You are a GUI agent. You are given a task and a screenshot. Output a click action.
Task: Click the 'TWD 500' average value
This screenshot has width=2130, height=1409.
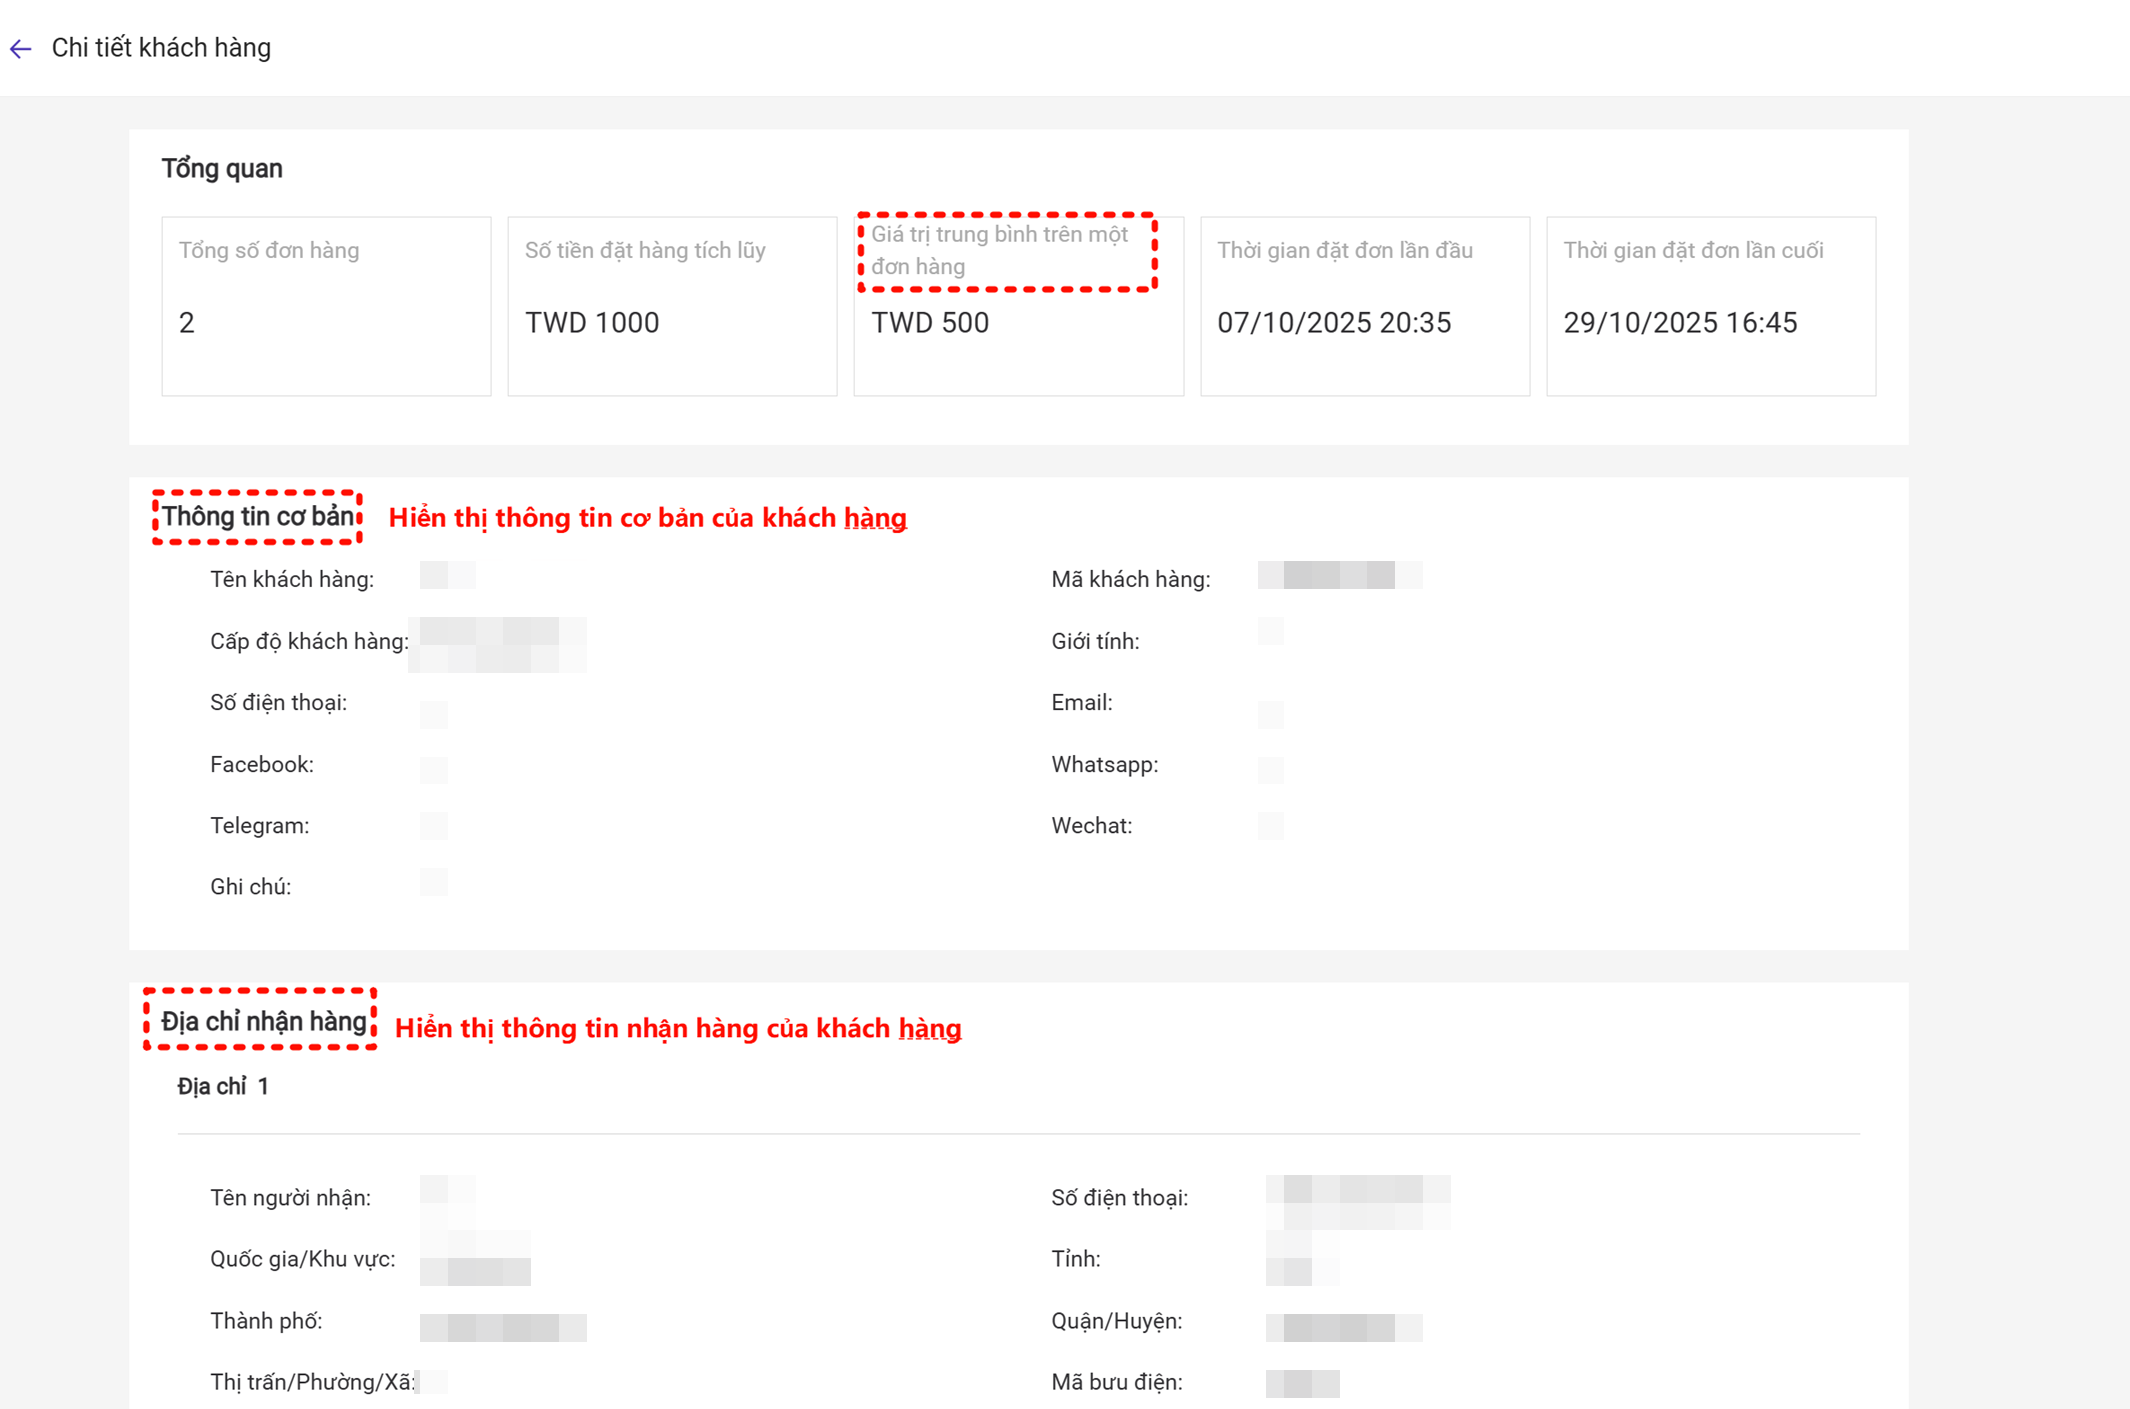pyautogui.click(x=930, y=323)
